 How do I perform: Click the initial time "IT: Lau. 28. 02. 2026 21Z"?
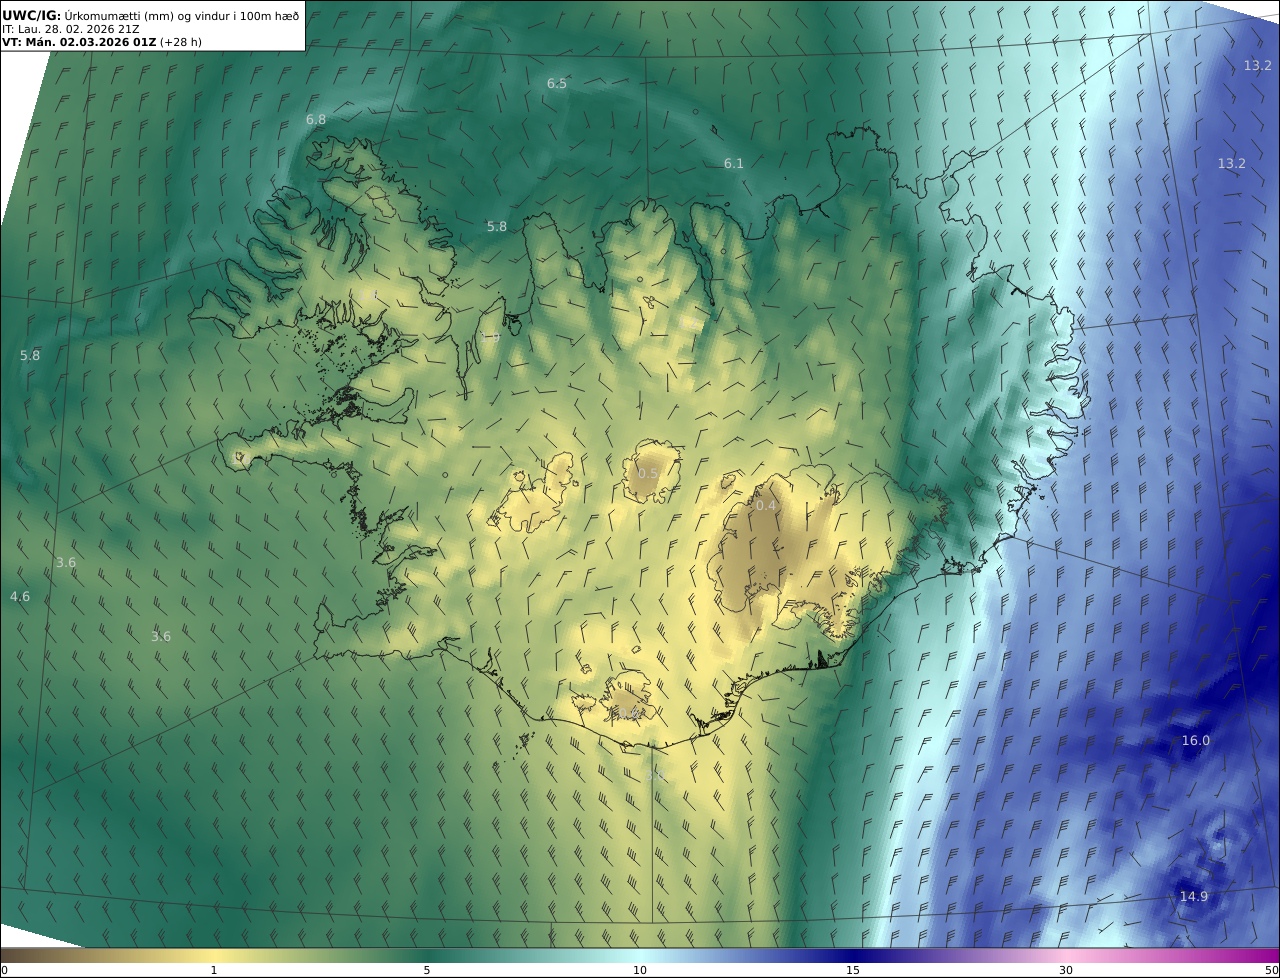[71, 29]
